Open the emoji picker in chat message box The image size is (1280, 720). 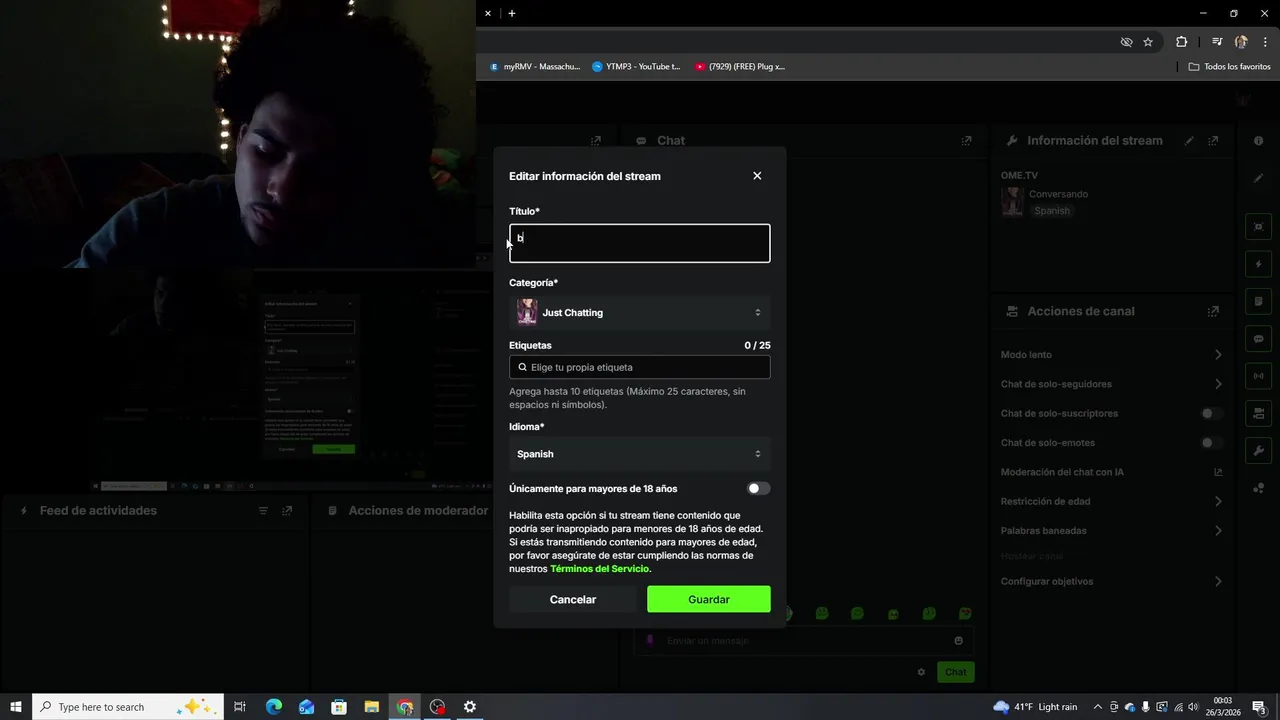click(958, 641)
